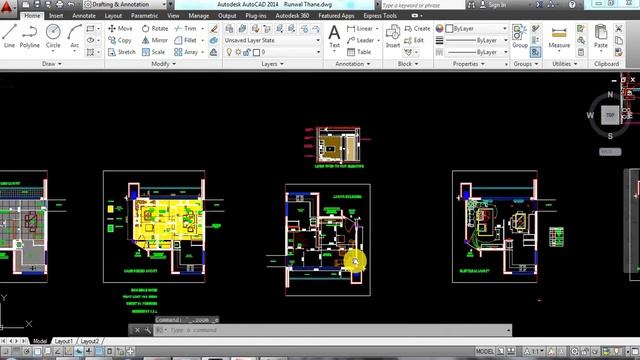Click the Group objects tool
This screenshot has height=360, width=640.
tap(520, 36)
